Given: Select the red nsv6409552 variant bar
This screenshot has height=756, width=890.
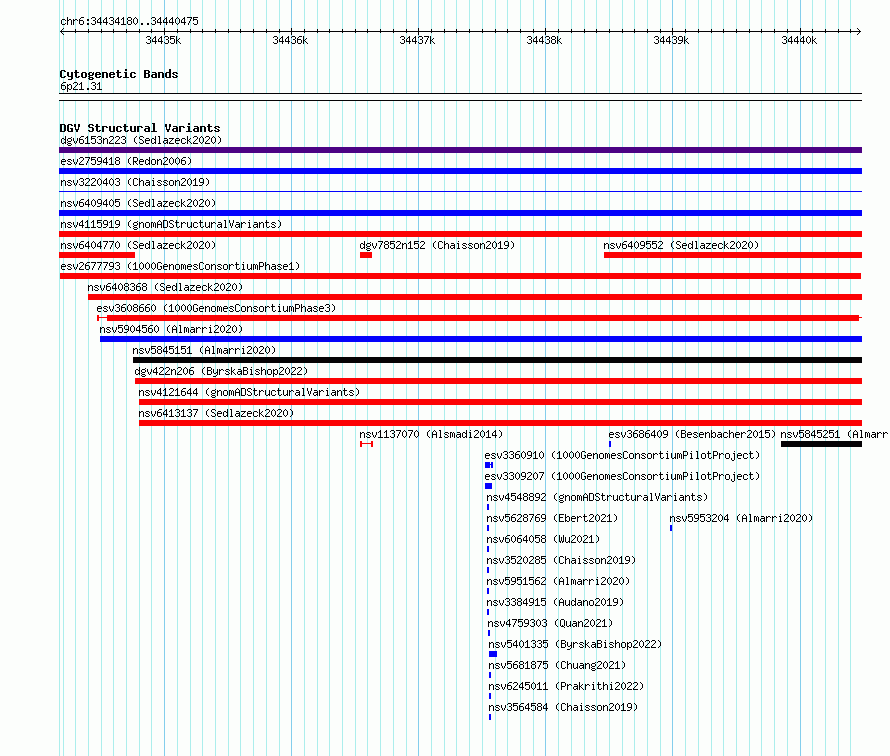Looking at the screenshot, I should (x=733, y=255).
